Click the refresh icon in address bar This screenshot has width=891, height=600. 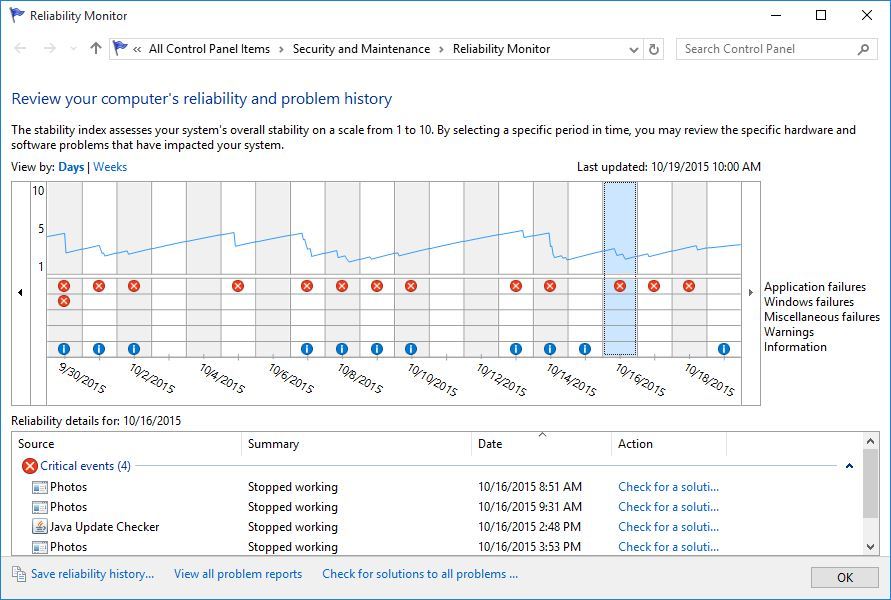coord(653,49)
